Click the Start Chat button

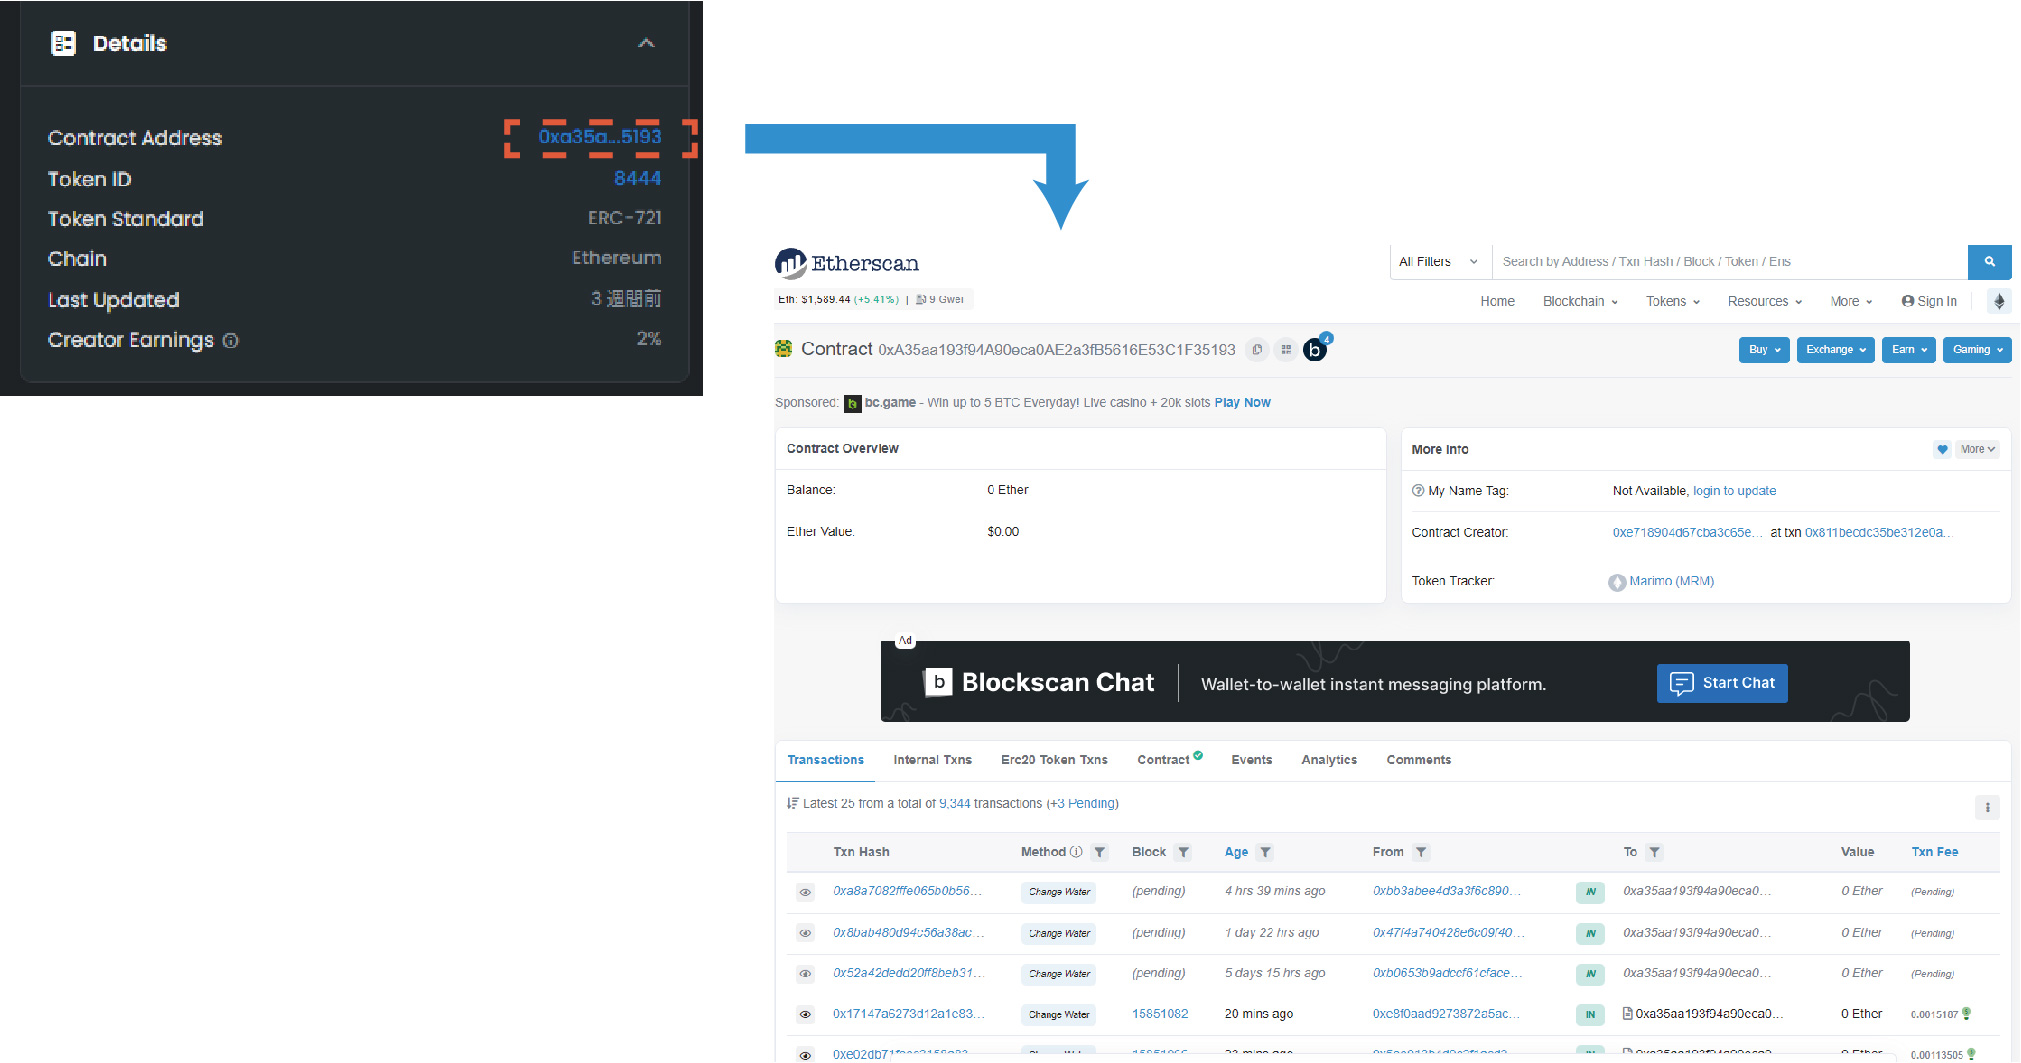1721,683
